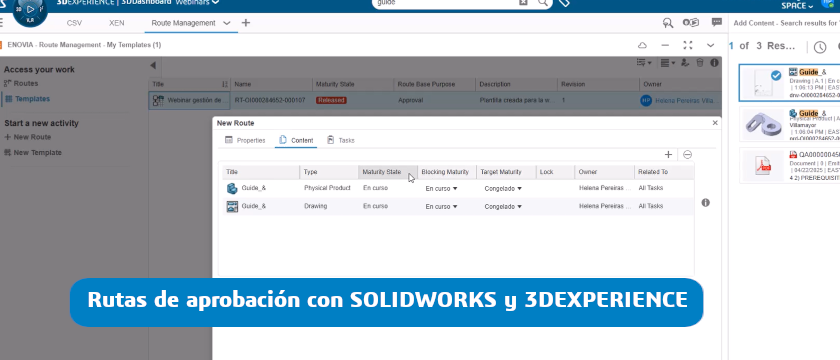Open the widget menu chevron

point(710,45)
